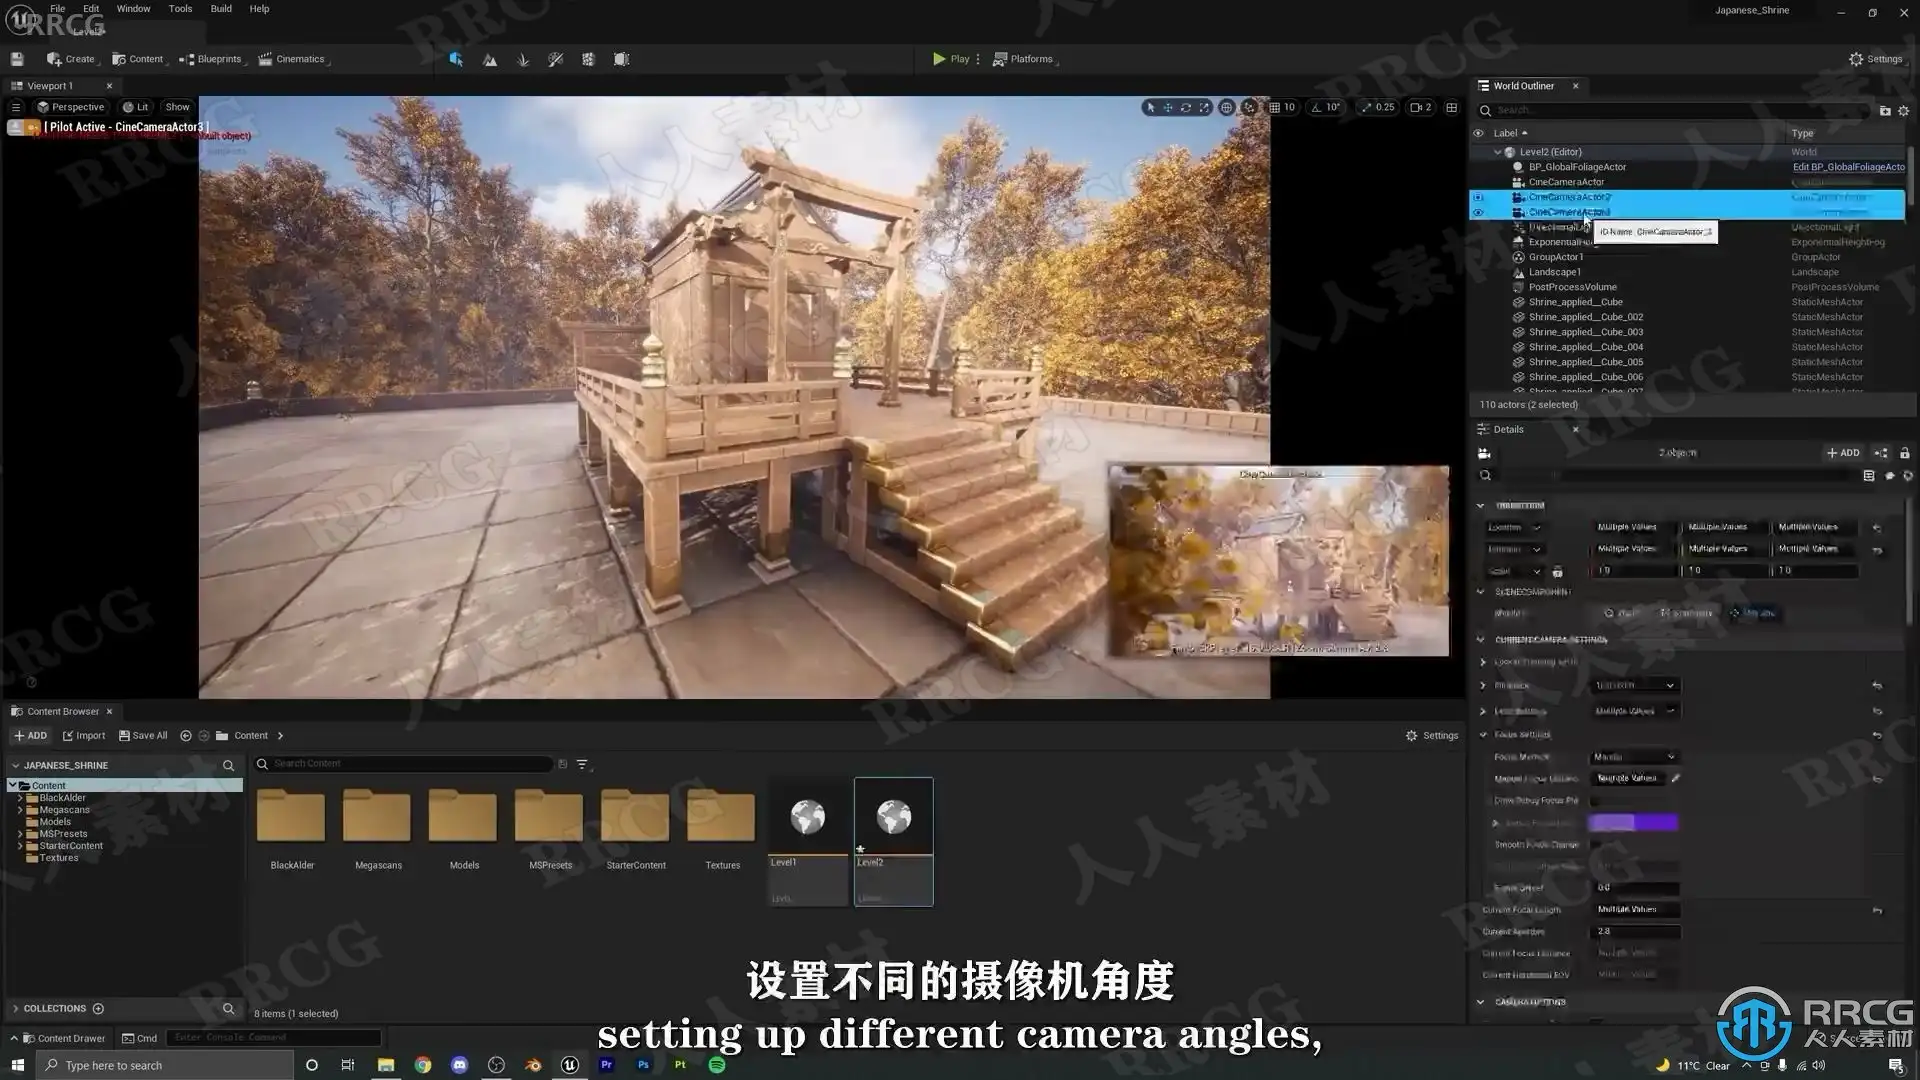Screen dimensions: 1920x1080
Task: Click the purple debug focus plane color swatch
Action: point(1633,822)
